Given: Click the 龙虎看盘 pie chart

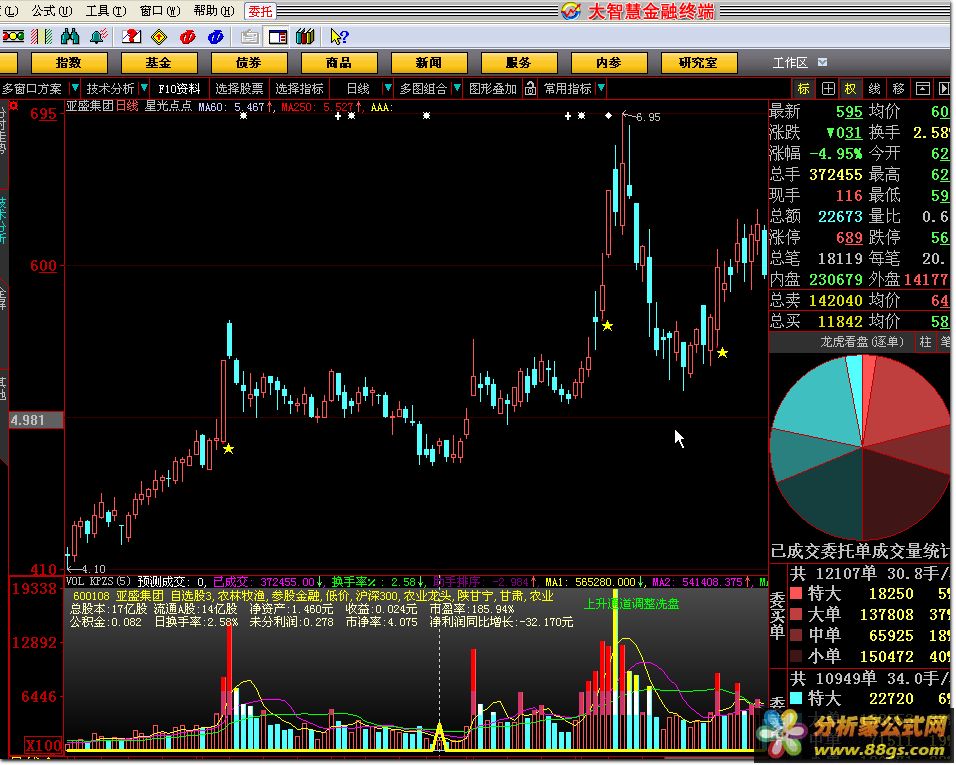Looking at the screenshot, I should (x=861, y=448).
